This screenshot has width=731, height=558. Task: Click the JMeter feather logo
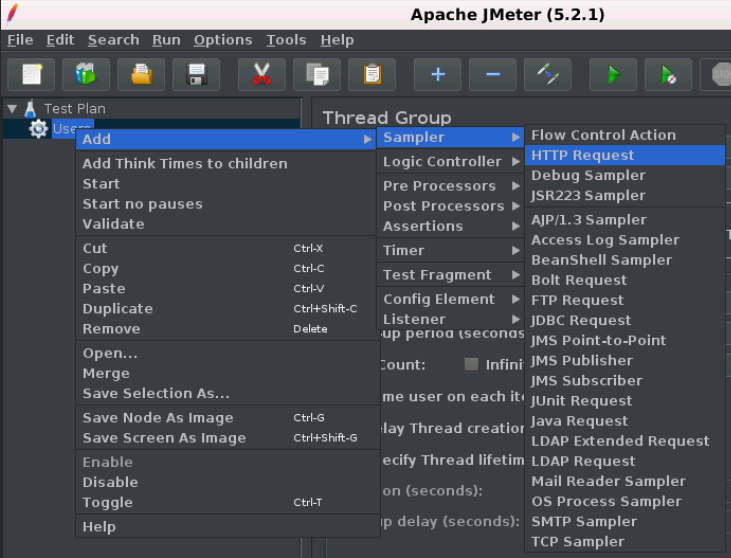pyautogui.click(x=13, y=14)
